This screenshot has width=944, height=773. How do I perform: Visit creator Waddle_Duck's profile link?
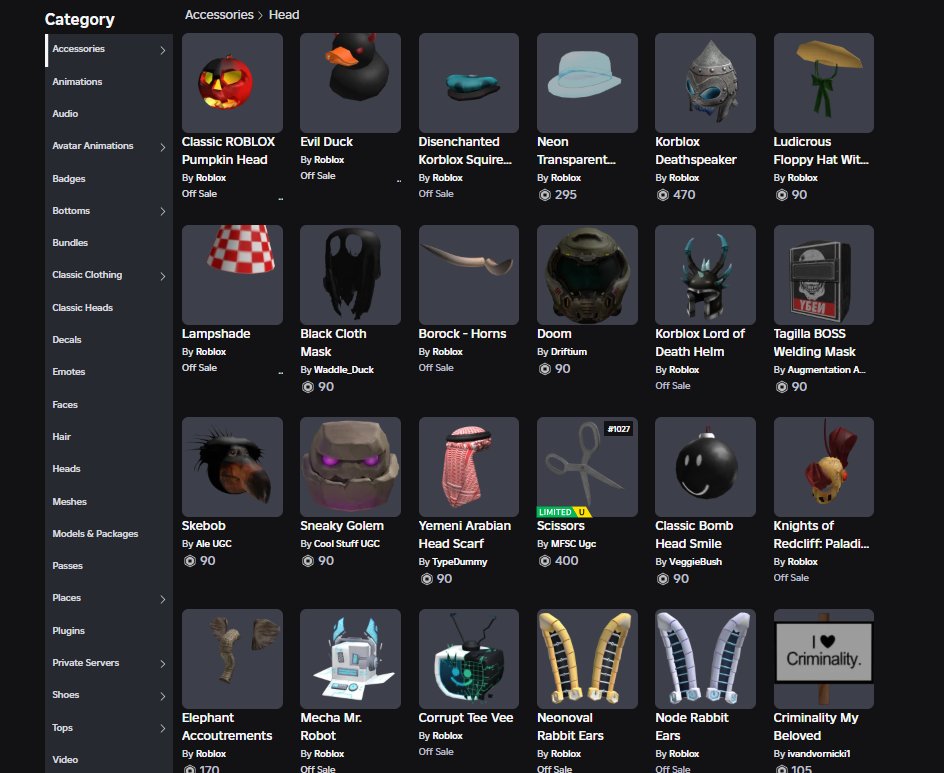tap(344, 370)
